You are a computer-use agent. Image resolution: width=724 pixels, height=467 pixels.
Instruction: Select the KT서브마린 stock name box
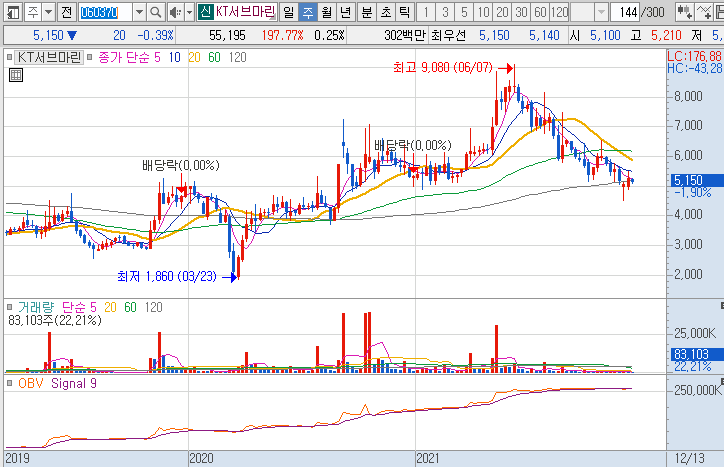pos(245,12)
